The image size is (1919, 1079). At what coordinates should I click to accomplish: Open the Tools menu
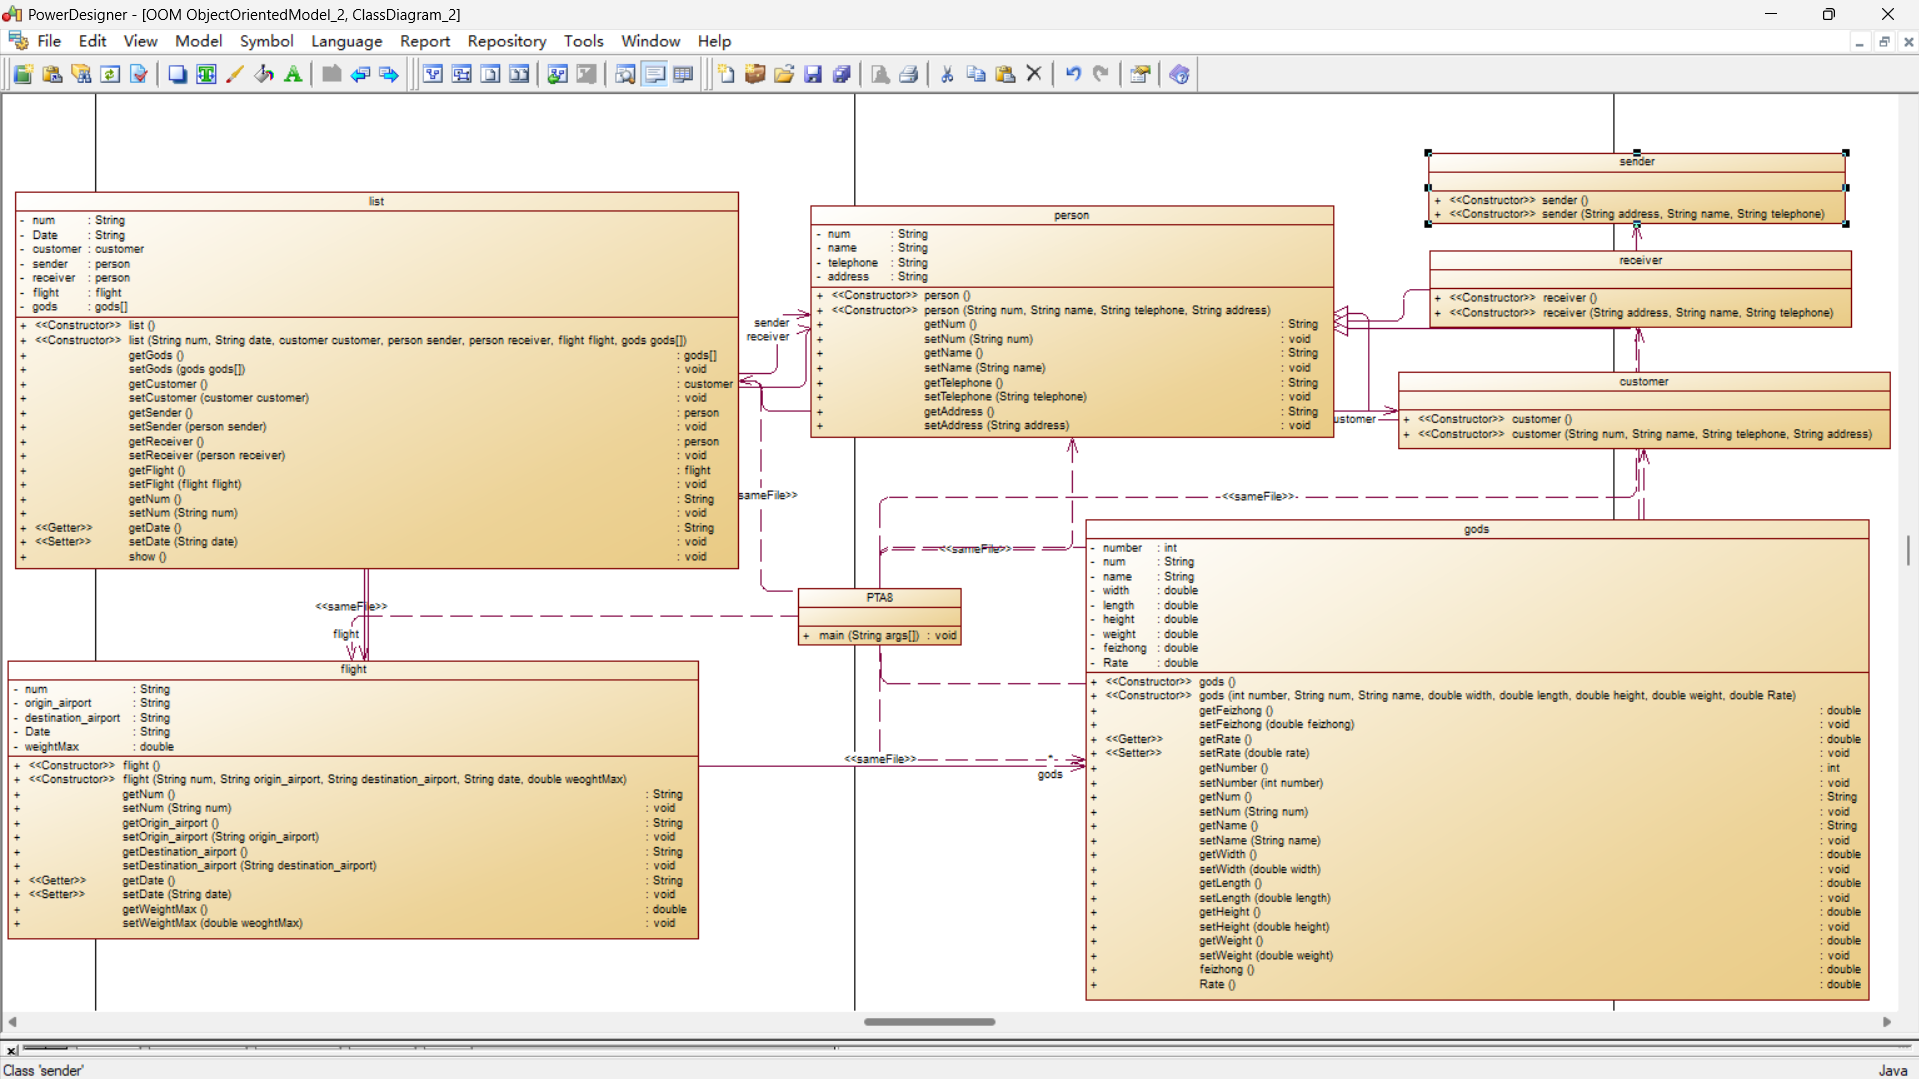pos(583,41)
